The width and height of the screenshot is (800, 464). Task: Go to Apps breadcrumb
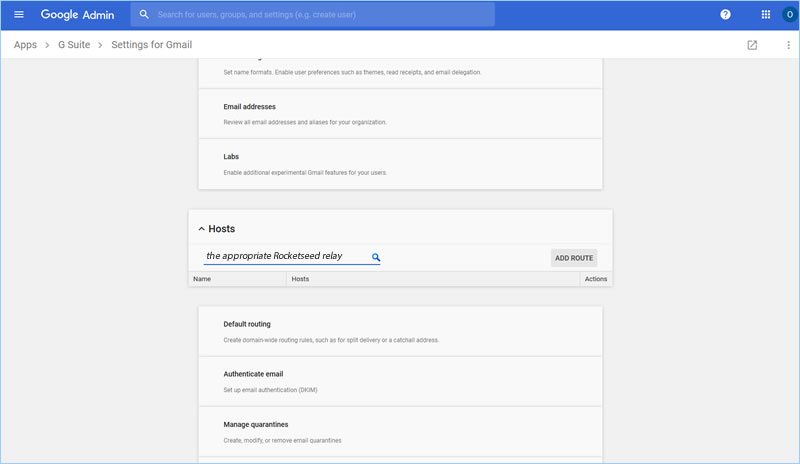26,45
